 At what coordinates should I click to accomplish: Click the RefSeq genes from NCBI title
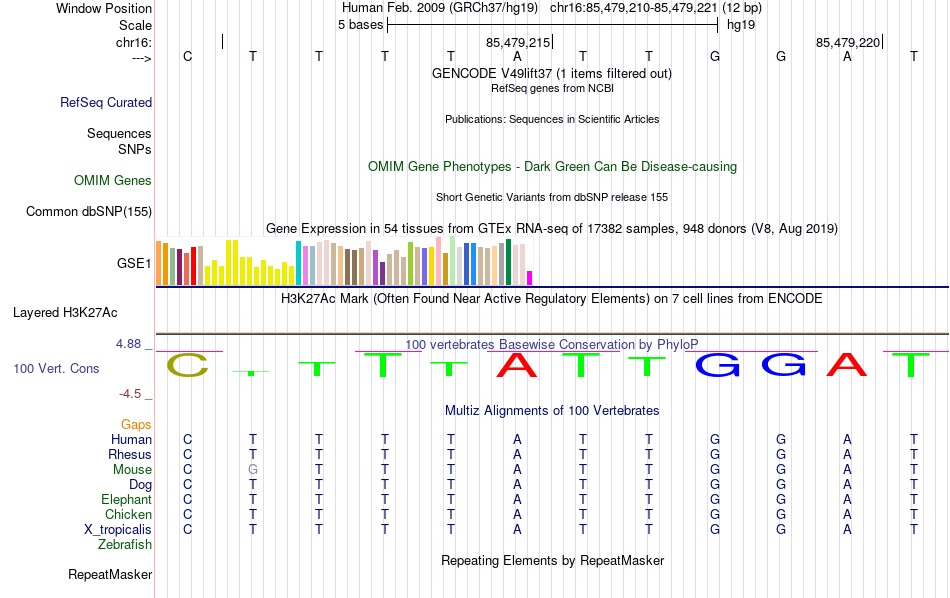pyautogui.click(x=553, y=88)
